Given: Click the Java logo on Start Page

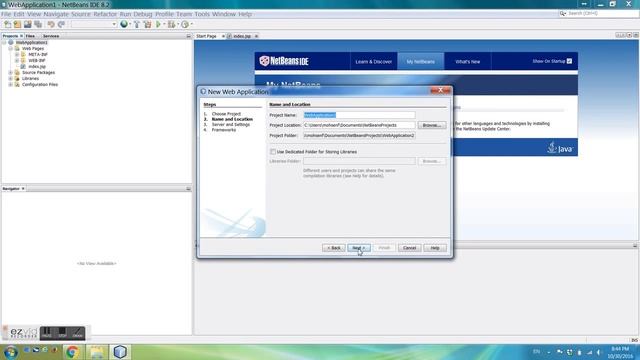Looking at the screenshot, I should point(560,148).
